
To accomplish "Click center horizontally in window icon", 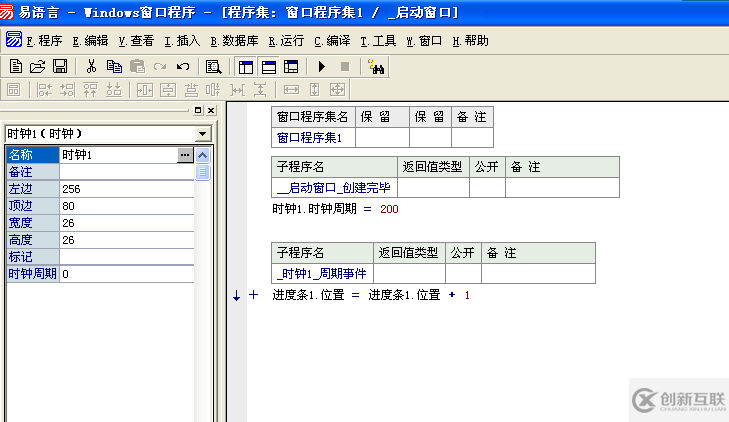I will (145, 90).
